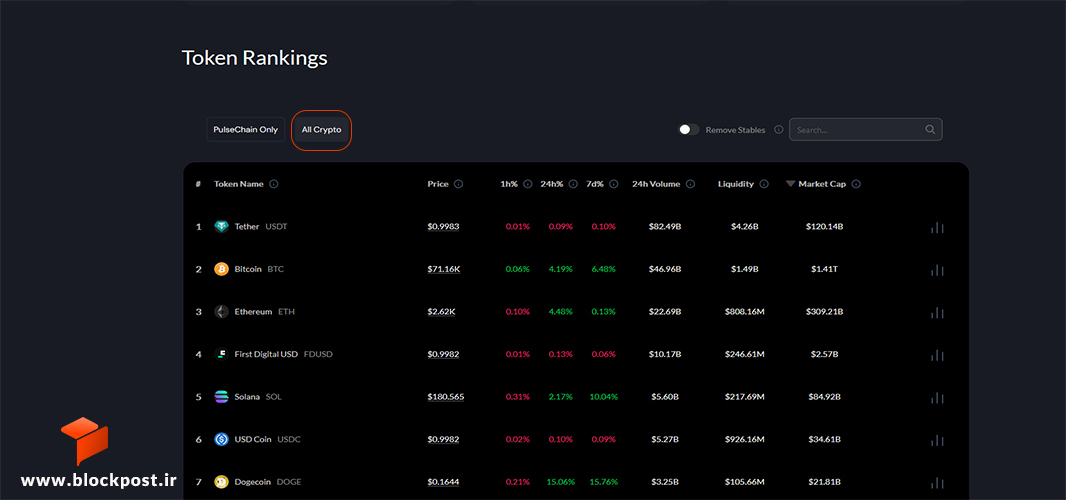Click Bitcoin price $71.16K
This screenshot has width=1066, height=500.
tap(444, 269)
